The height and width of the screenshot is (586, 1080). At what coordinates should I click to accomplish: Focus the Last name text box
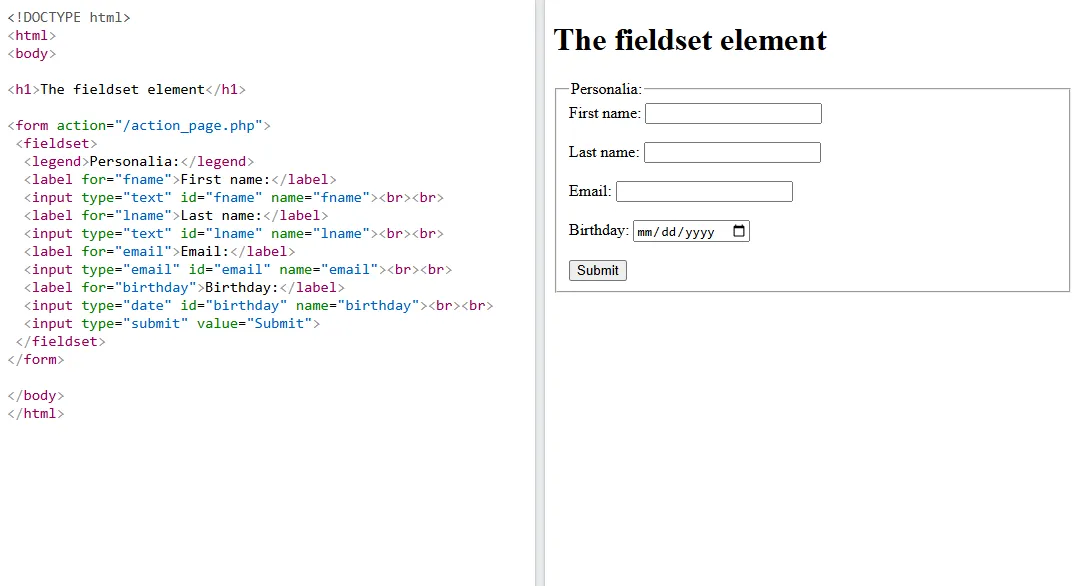(732, 153)
